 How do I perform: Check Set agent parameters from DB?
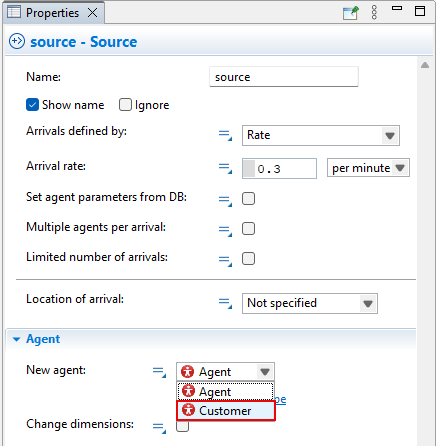248,199
